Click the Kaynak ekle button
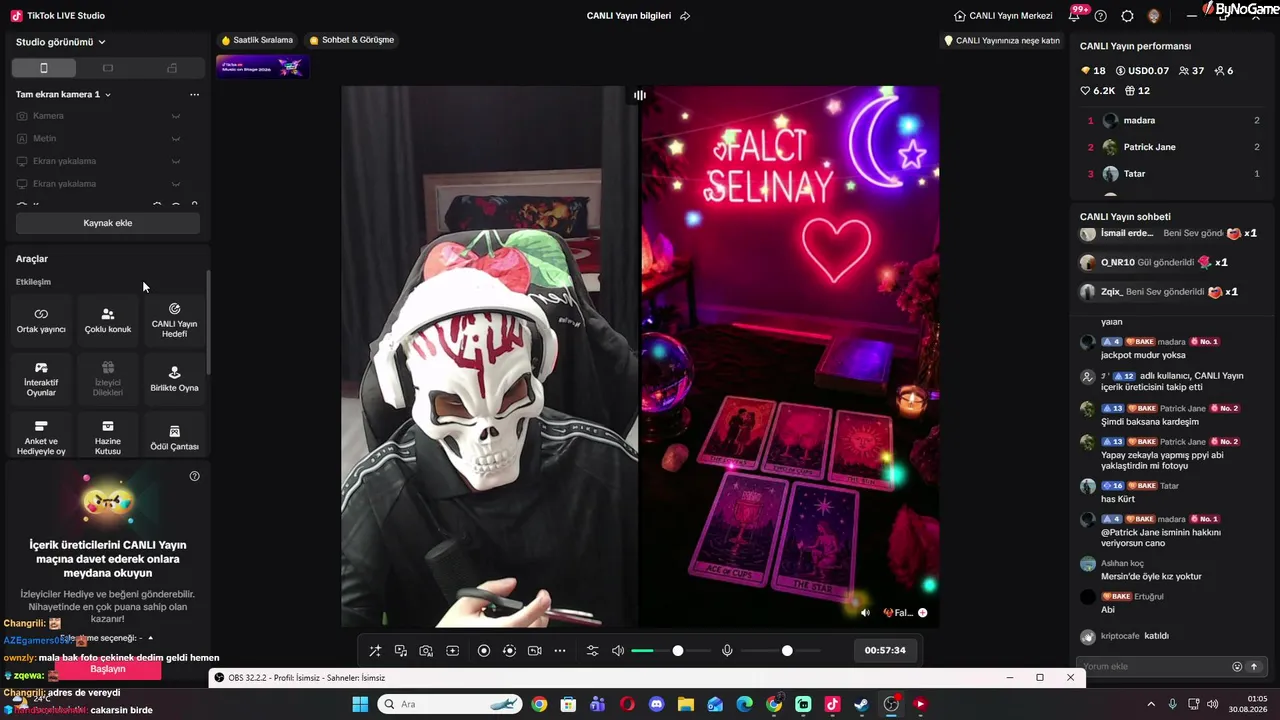The image size is (1280, 720). click(107, 223)
